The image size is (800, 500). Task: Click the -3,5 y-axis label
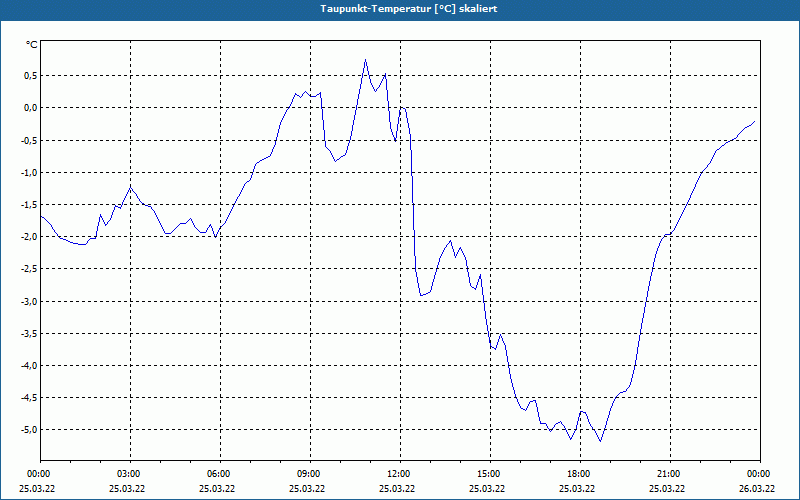click(x=29, y=334)
